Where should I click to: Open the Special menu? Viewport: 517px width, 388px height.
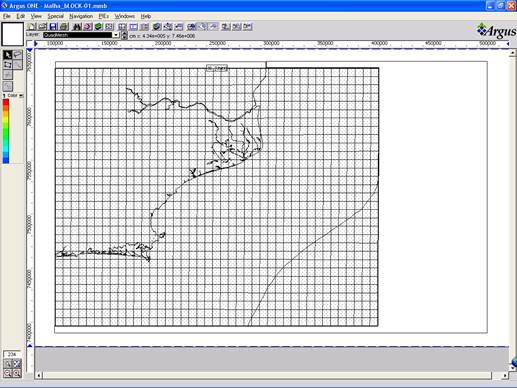coord(55,16)
